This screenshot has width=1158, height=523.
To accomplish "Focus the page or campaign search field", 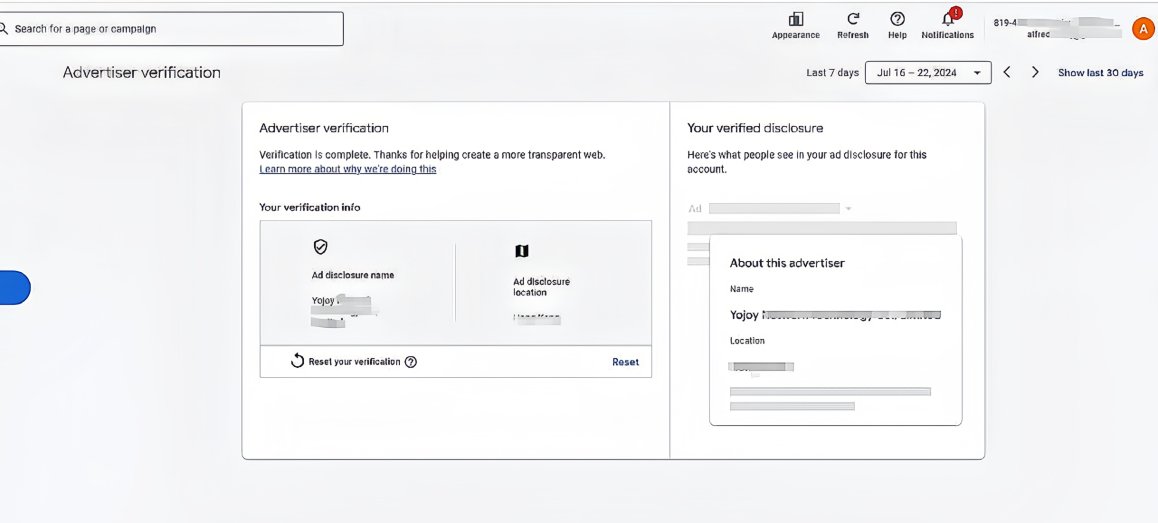I will 171,29.
